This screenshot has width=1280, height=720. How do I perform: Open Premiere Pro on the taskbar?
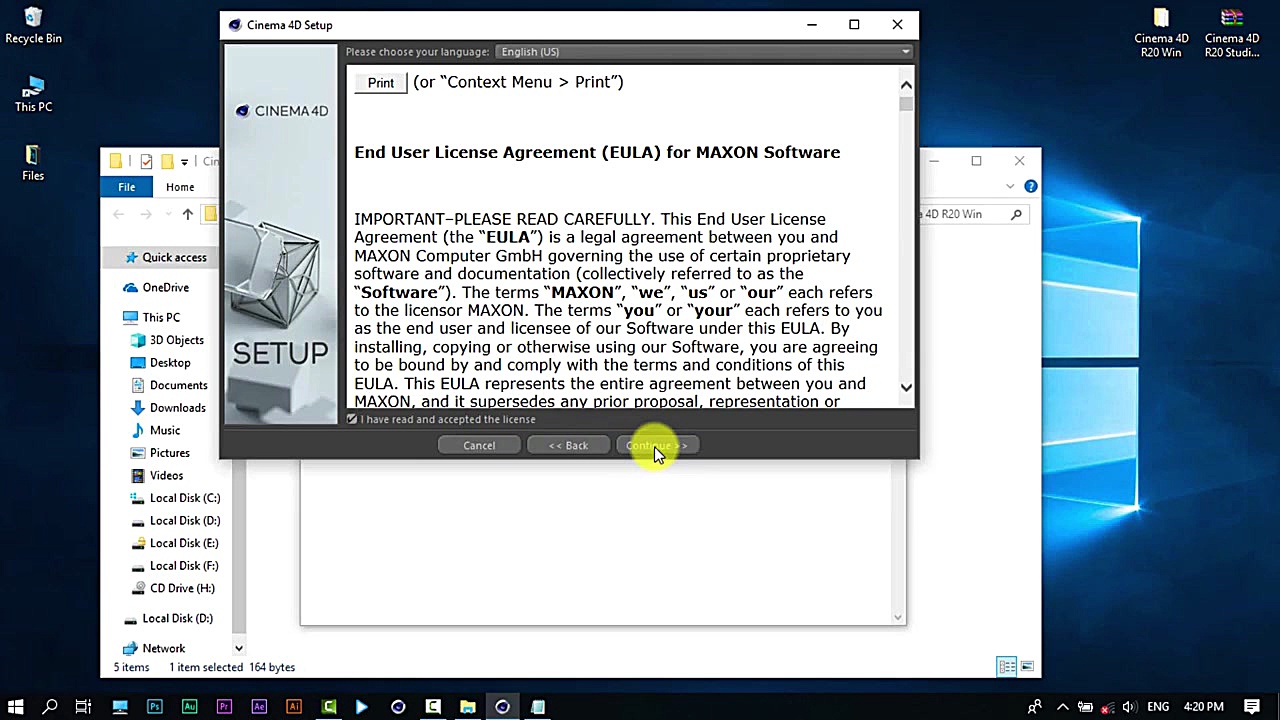(224, 707)
